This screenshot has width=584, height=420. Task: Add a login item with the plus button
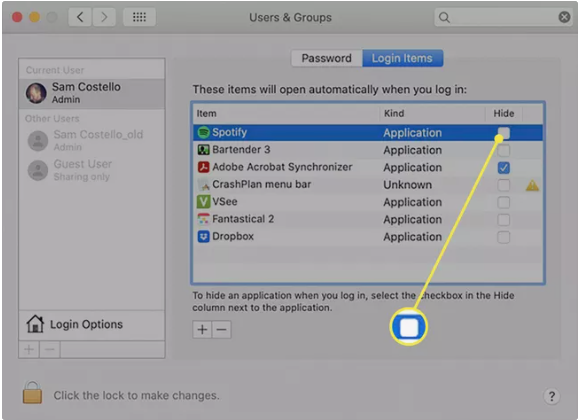click(x=202, y=330)
